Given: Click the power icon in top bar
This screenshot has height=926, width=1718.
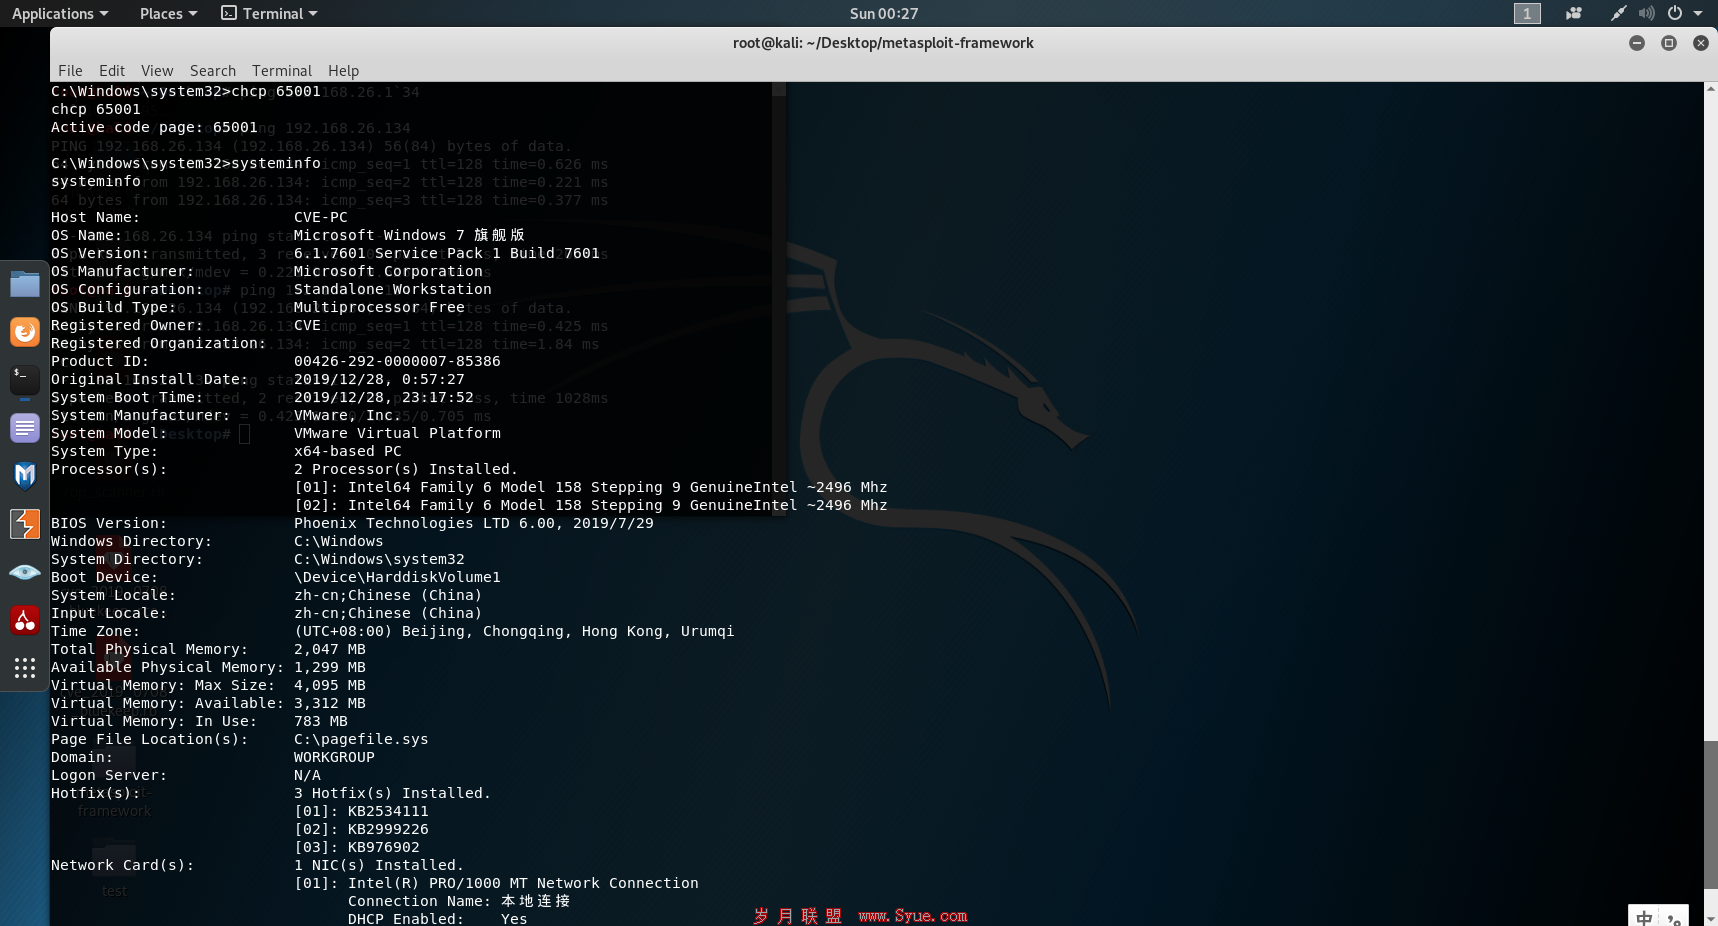Looking at the screenshot, I should 1675,13.
